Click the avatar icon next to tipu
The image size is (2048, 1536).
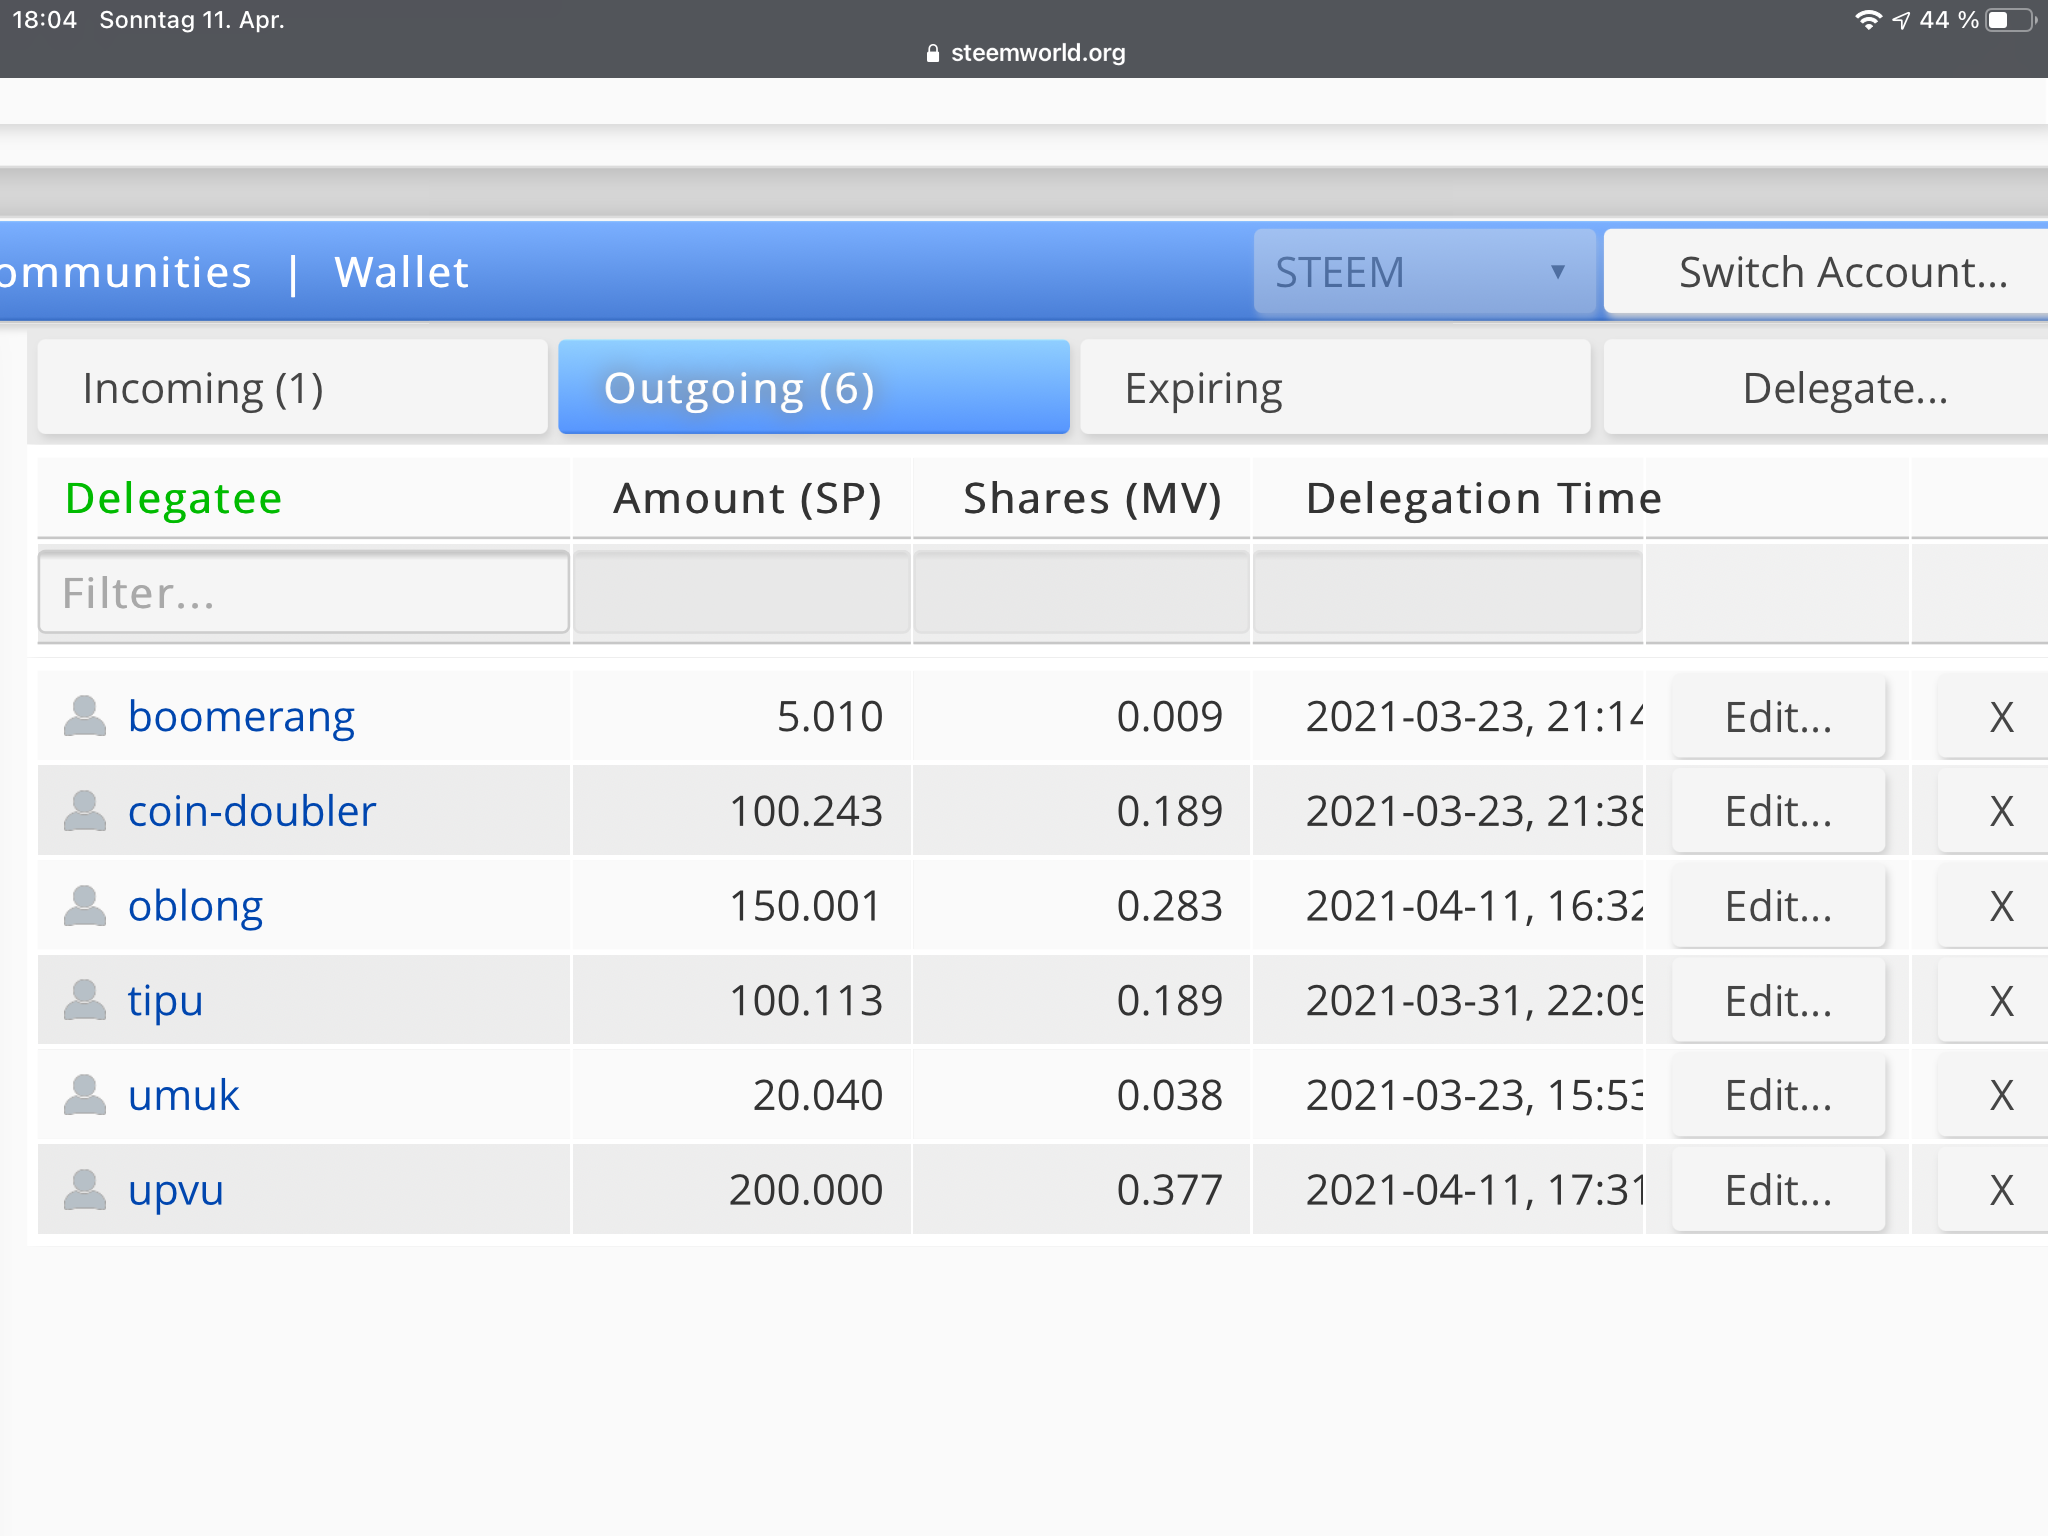click(x=85, y=1000)
